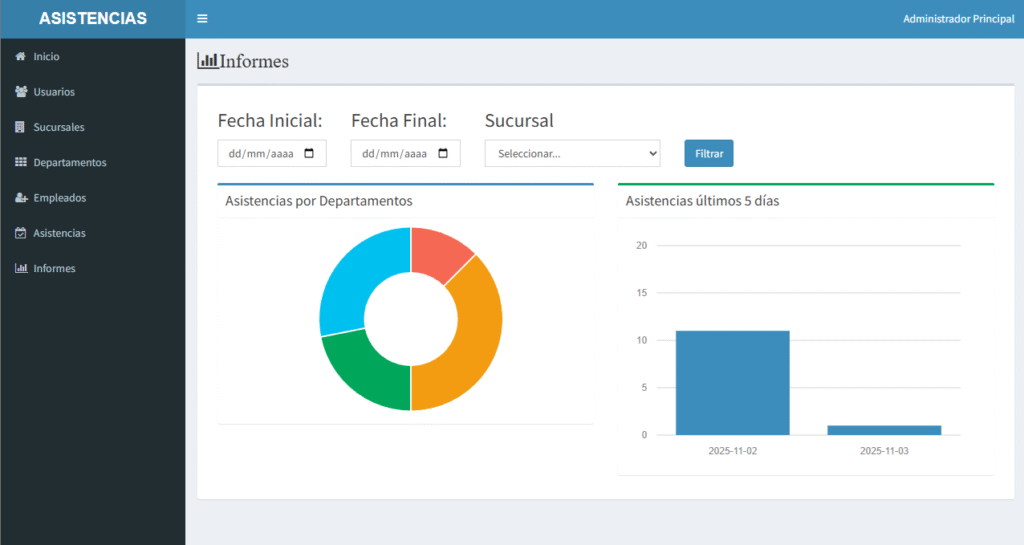Click the home icon beside Inicio
This screenshot has height=545, width=1024.
tap(20, 57)
